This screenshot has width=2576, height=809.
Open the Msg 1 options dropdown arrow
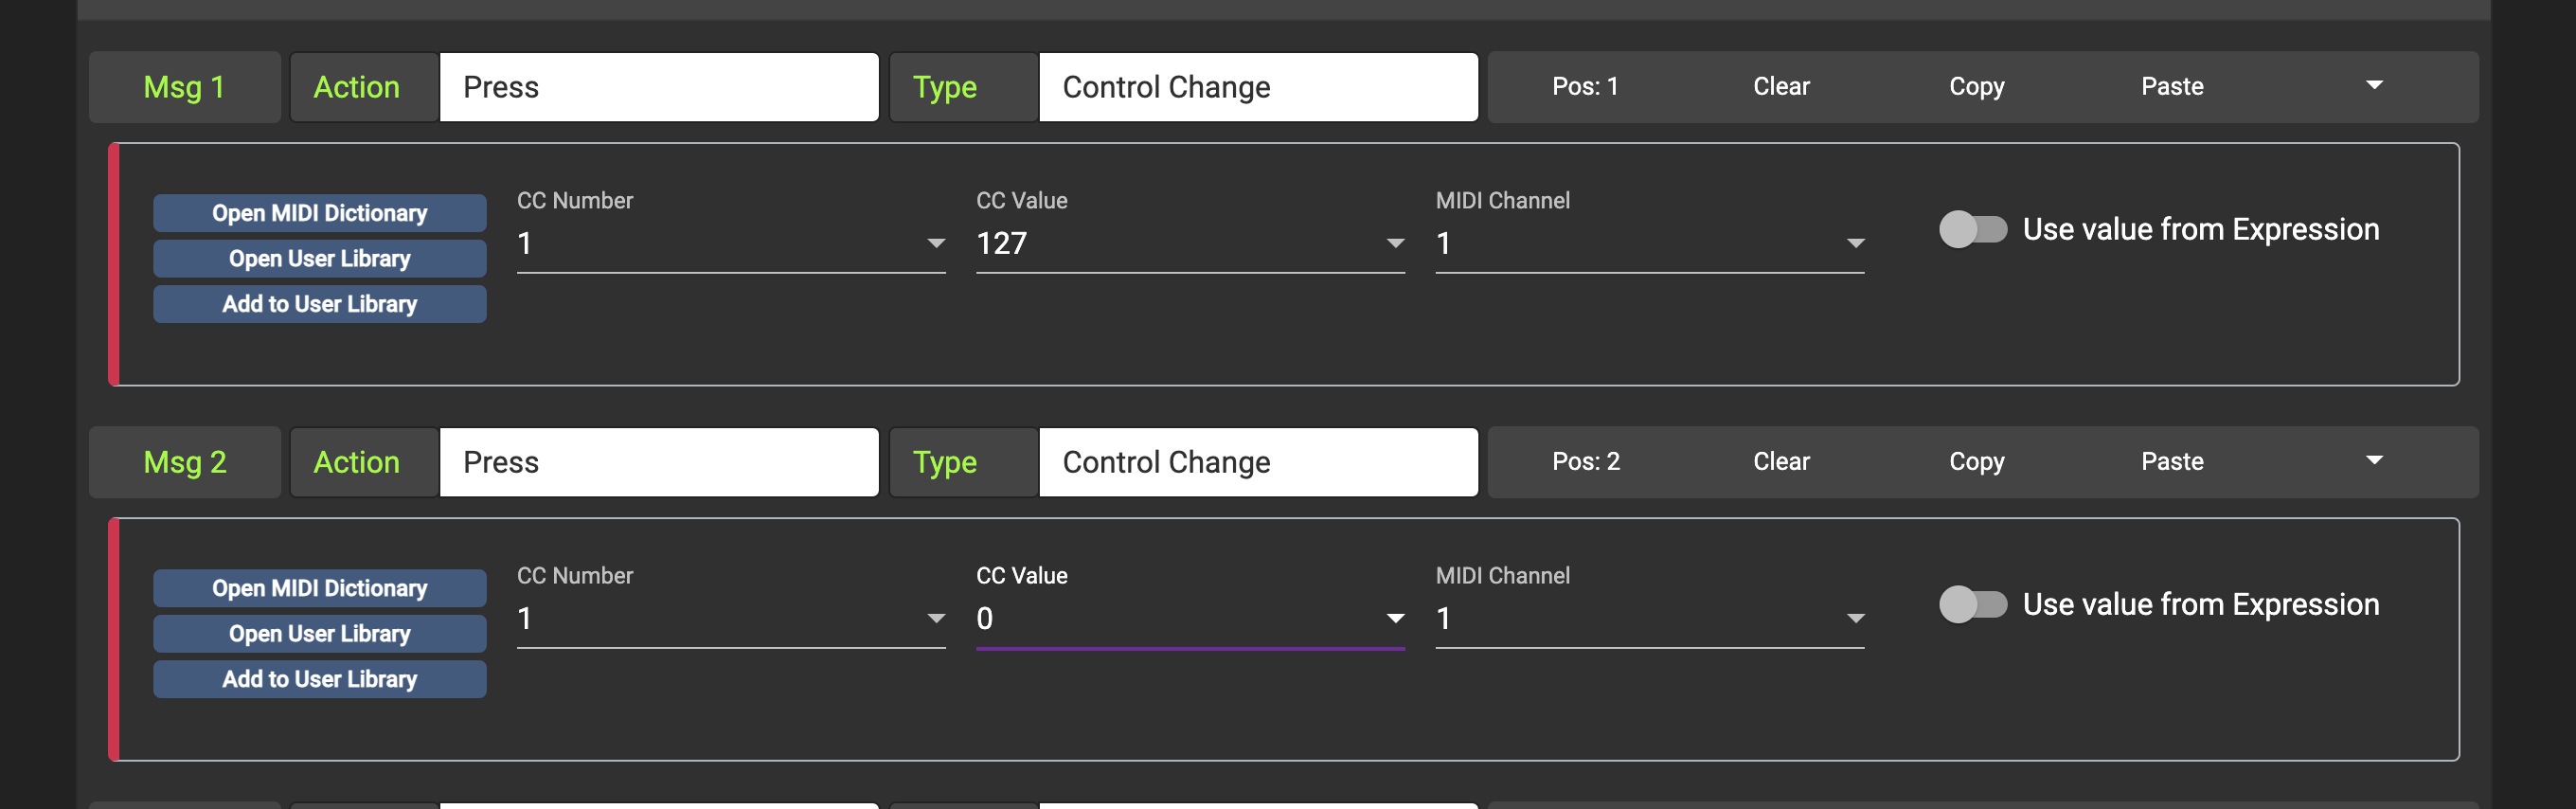pos(2374,86)
